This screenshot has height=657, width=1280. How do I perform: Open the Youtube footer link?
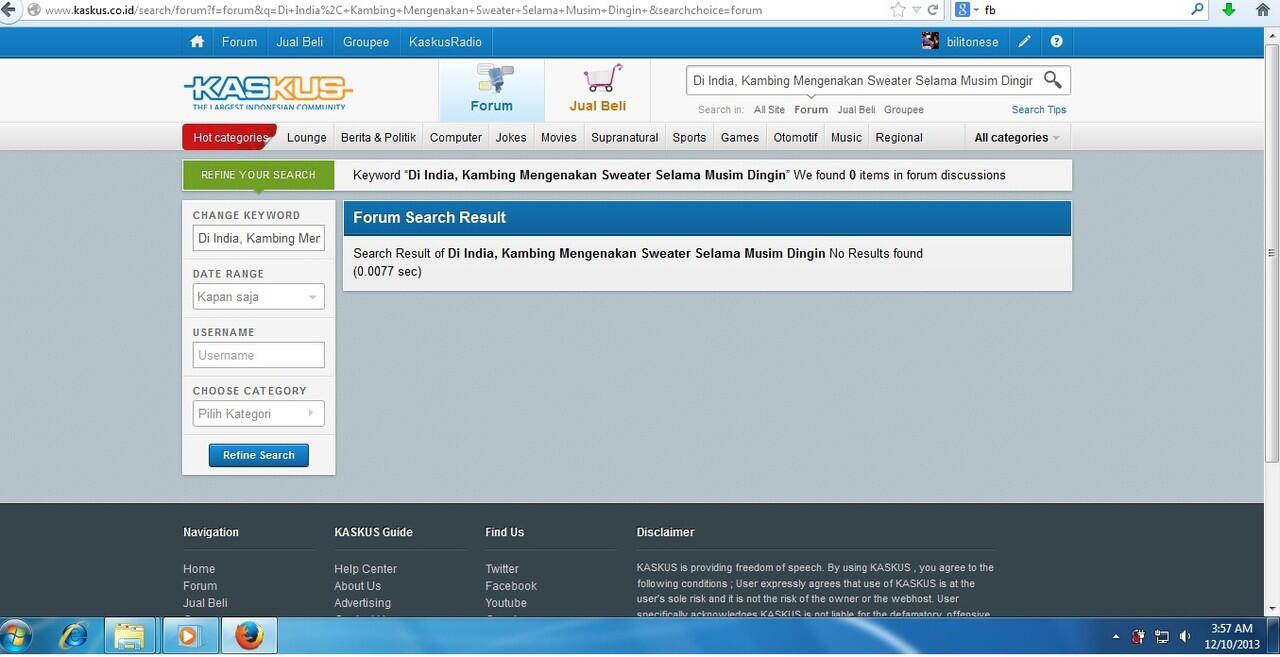506,603
